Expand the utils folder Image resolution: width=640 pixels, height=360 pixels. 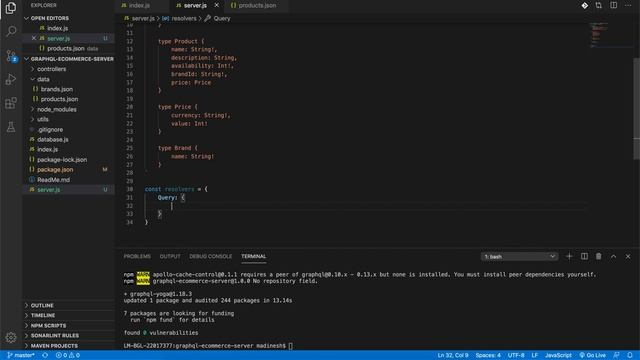(x=43, y=119)
